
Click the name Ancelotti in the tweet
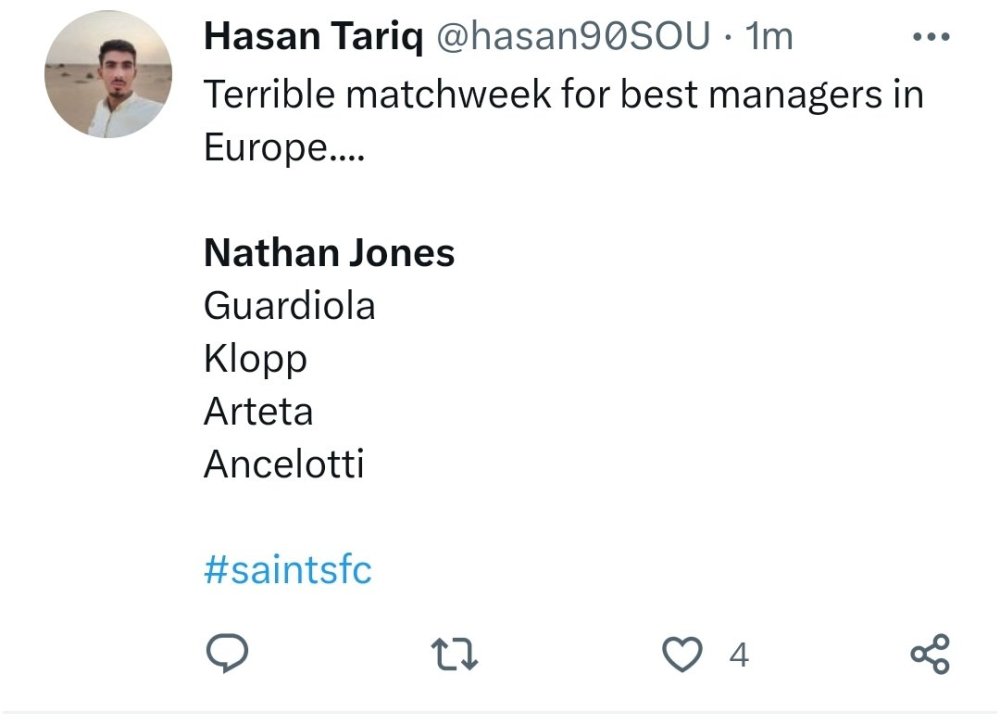point(284,464)
